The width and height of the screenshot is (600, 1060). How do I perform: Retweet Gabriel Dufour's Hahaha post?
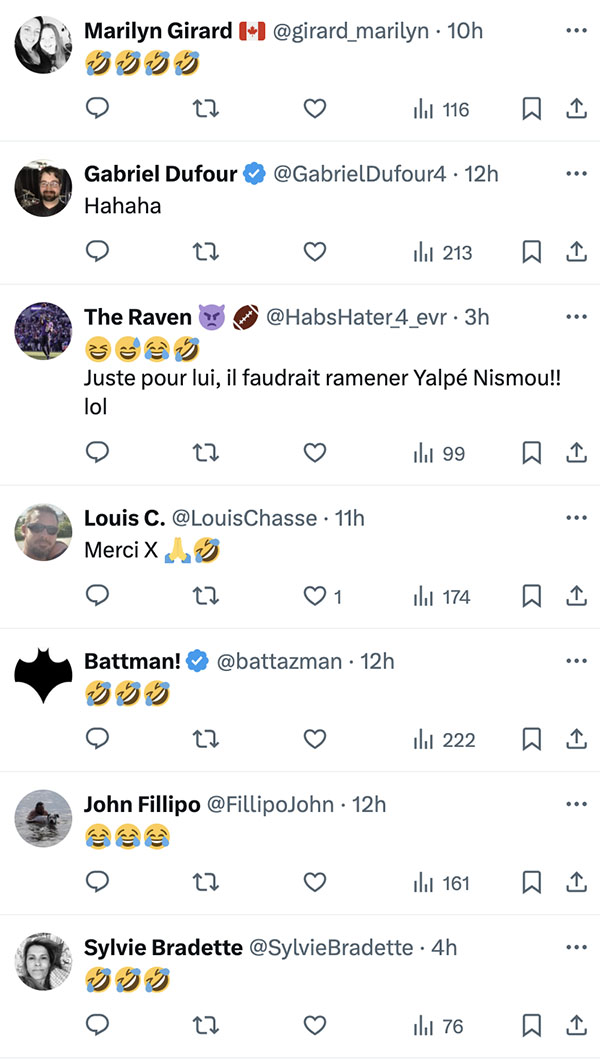pos(206,252)
